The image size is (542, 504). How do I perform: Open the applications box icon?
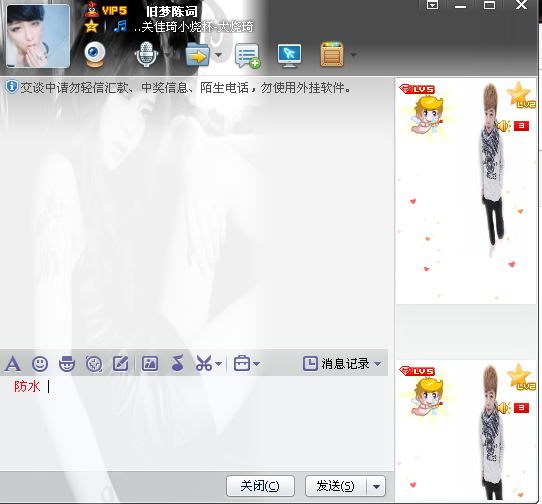pos(332,54)
